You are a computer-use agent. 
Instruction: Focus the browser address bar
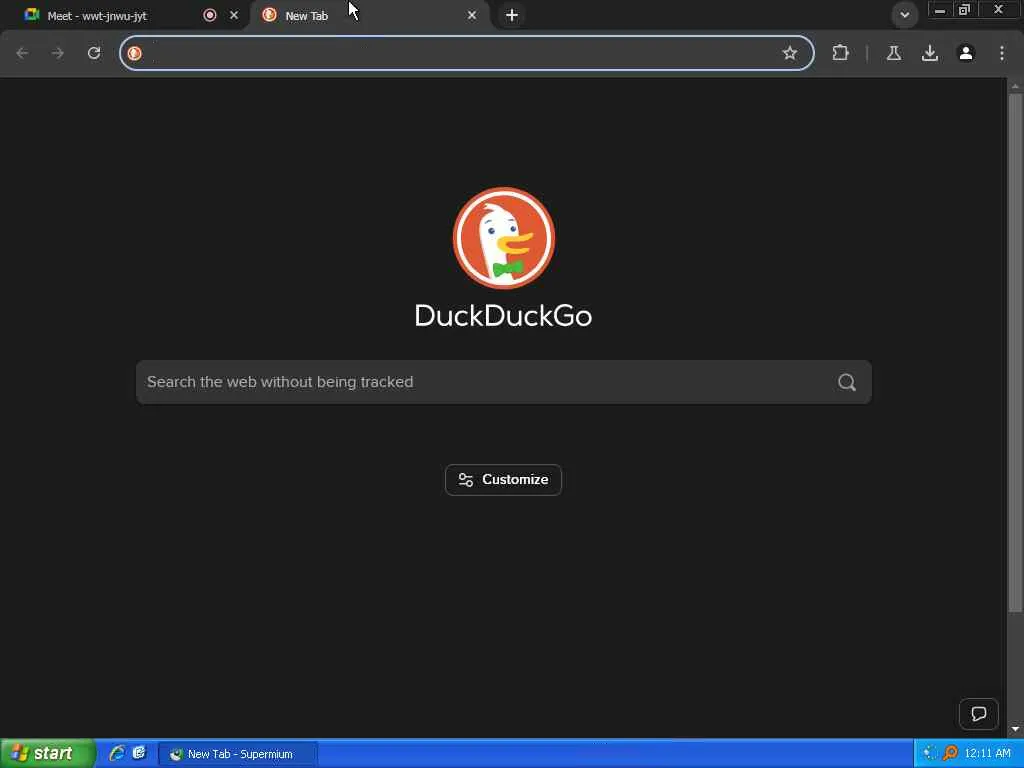pyautogui.click(x=467, y=53)
